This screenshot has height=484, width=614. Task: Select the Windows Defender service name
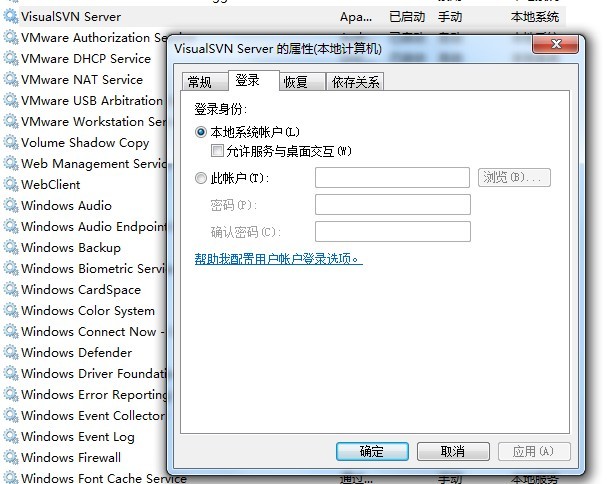[x=76, y=352]
